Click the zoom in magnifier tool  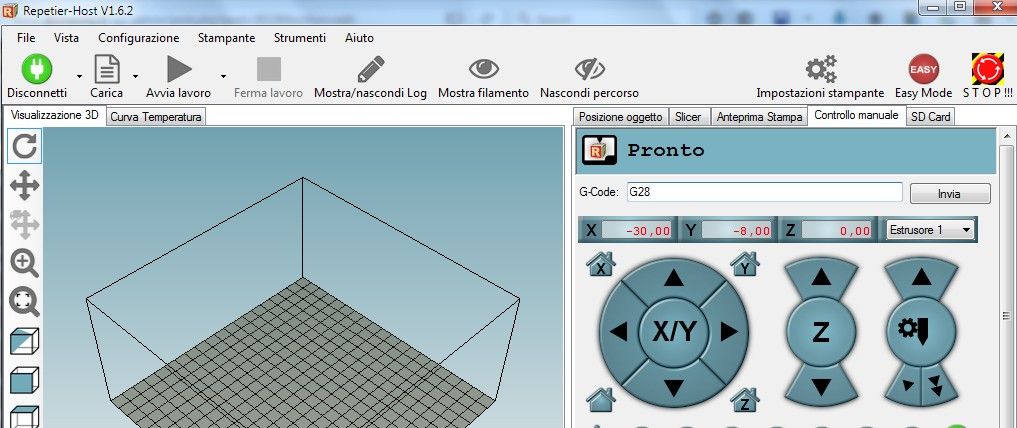pos(24,263)
